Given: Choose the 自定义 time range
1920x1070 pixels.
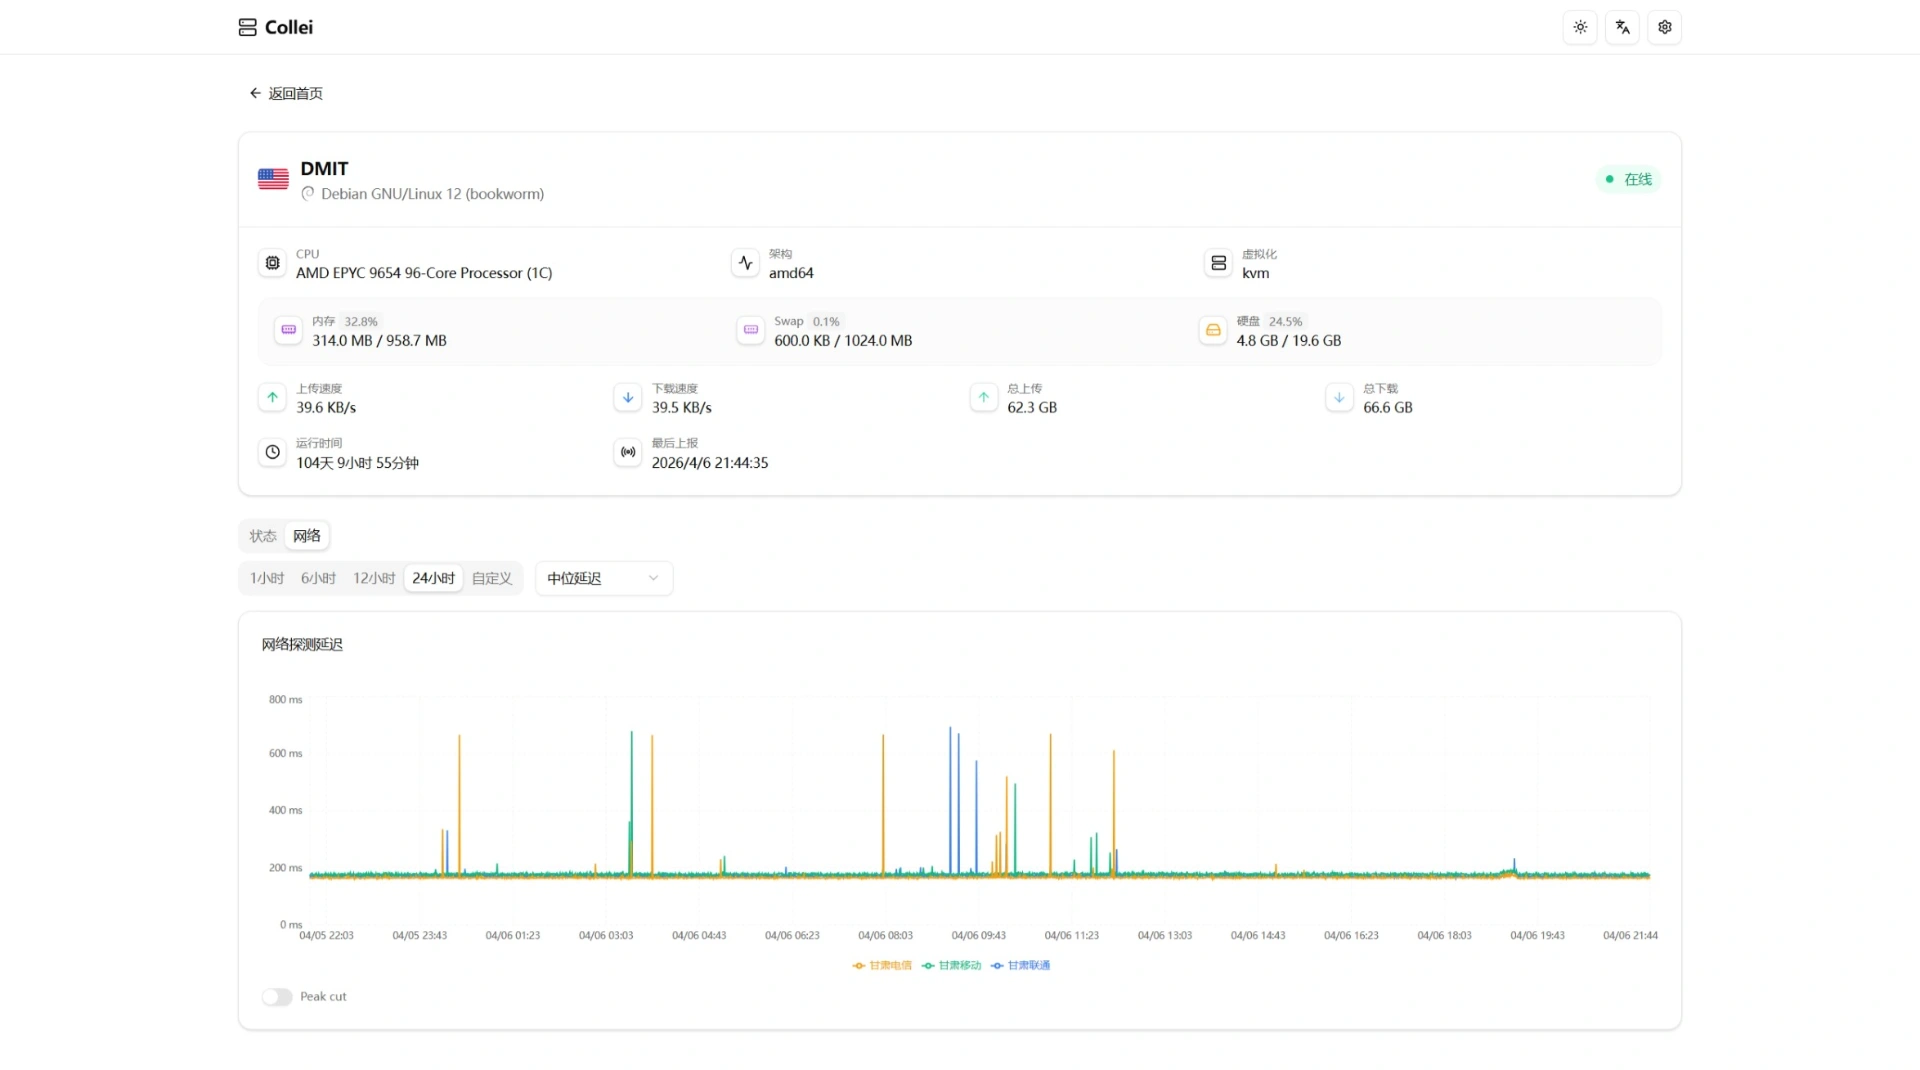Looking at the screenshot, I should coord(492,579).
